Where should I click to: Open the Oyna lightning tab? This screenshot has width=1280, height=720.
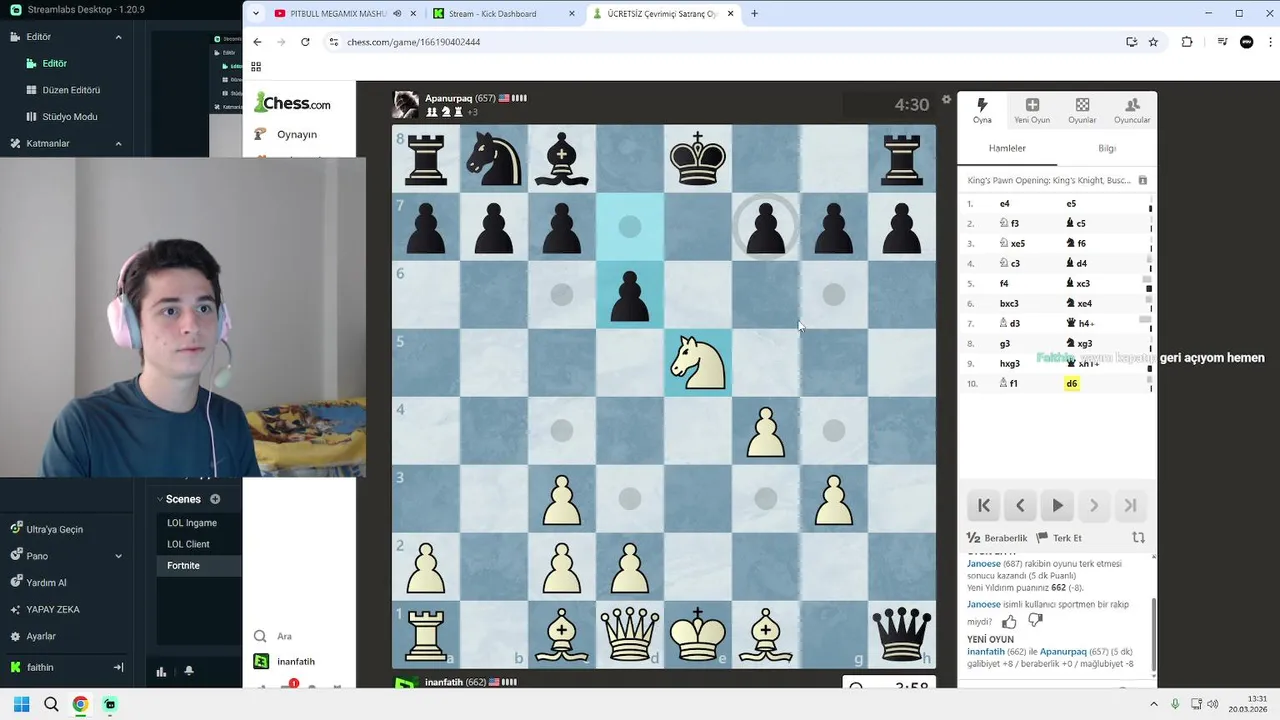(x=982, y=110)
